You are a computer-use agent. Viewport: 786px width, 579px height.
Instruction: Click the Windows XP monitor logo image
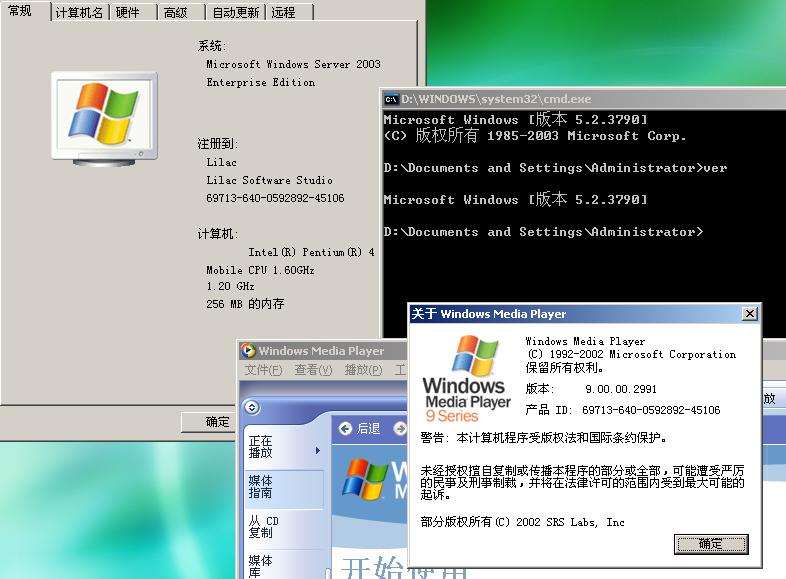click(x=104, y=119)
